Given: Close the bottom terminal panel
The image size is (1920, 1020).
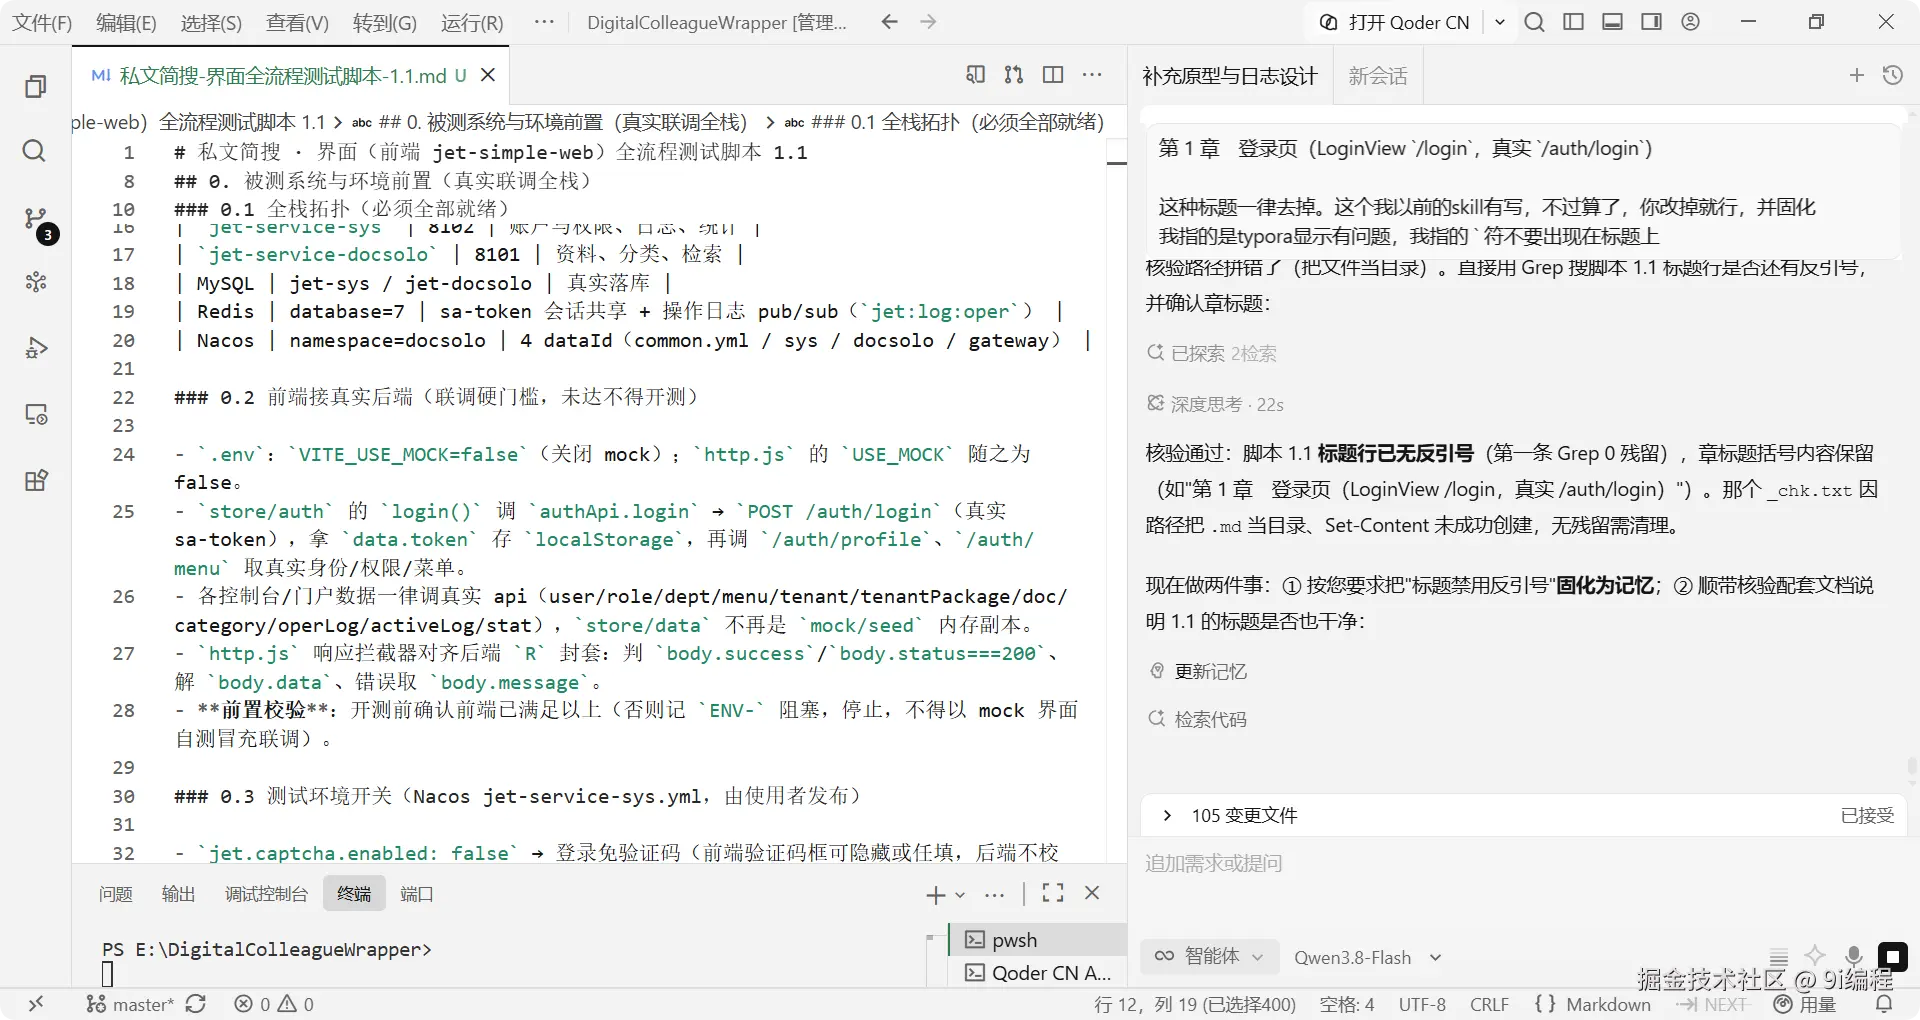Looking at the screenshot, I should point(1092,893).
